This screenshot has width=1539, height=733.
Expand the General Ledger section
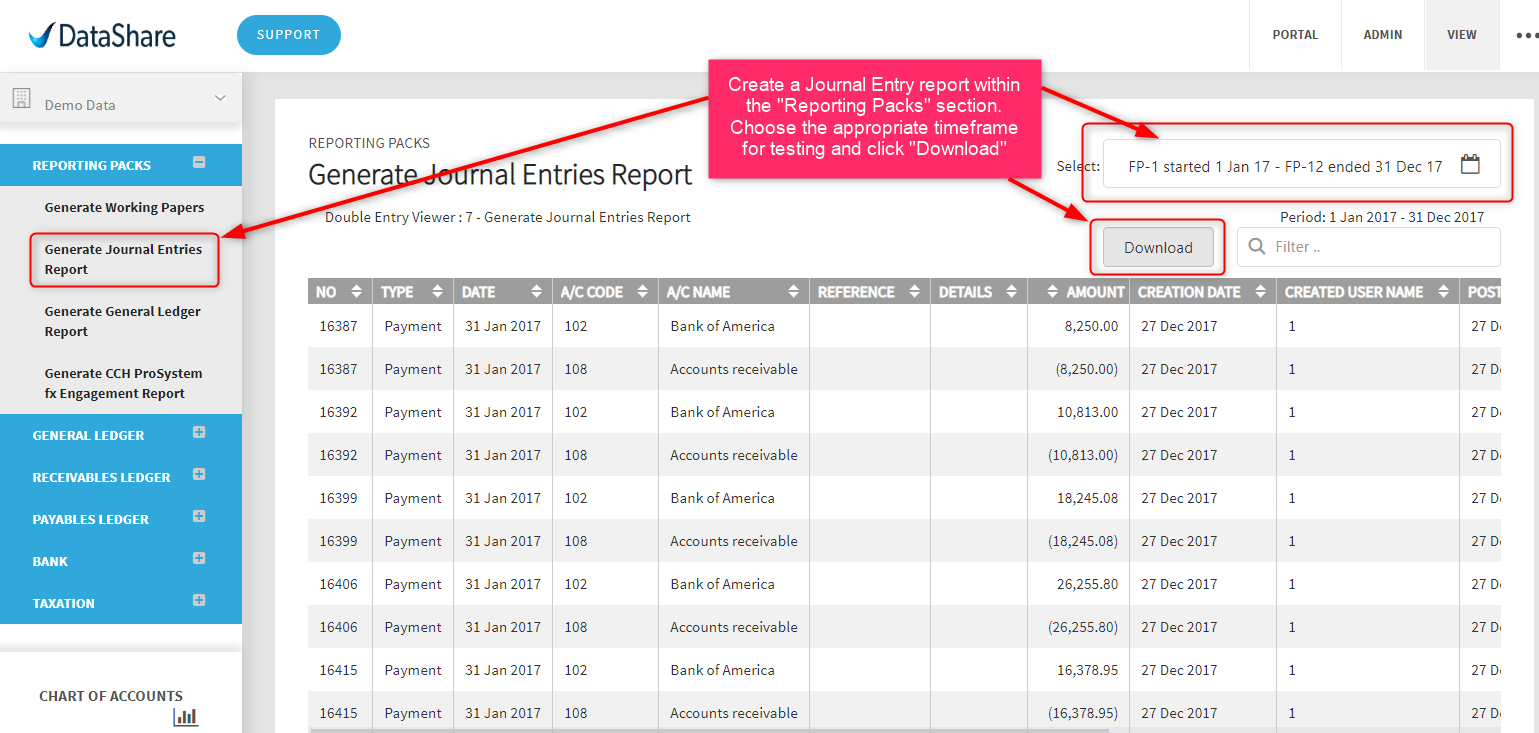click(x=199, y=433)
